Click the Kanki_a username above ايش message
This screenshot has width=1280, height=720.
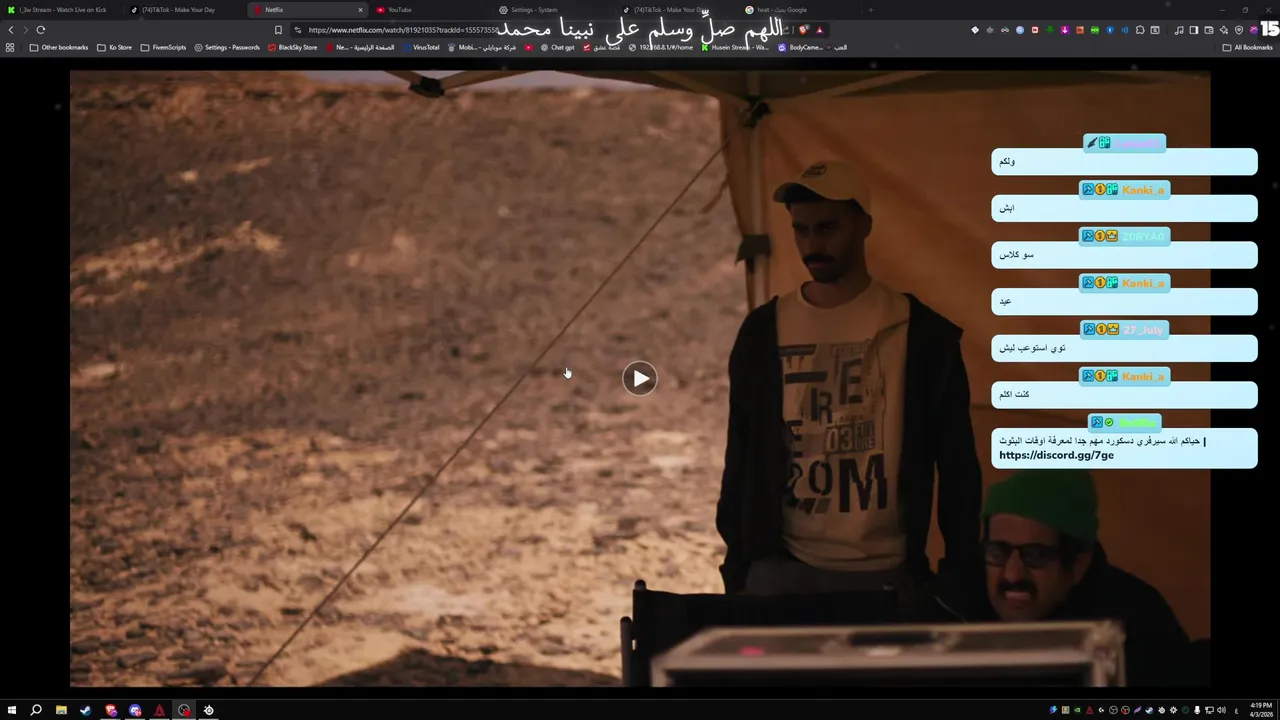(x=1143, y=190)
